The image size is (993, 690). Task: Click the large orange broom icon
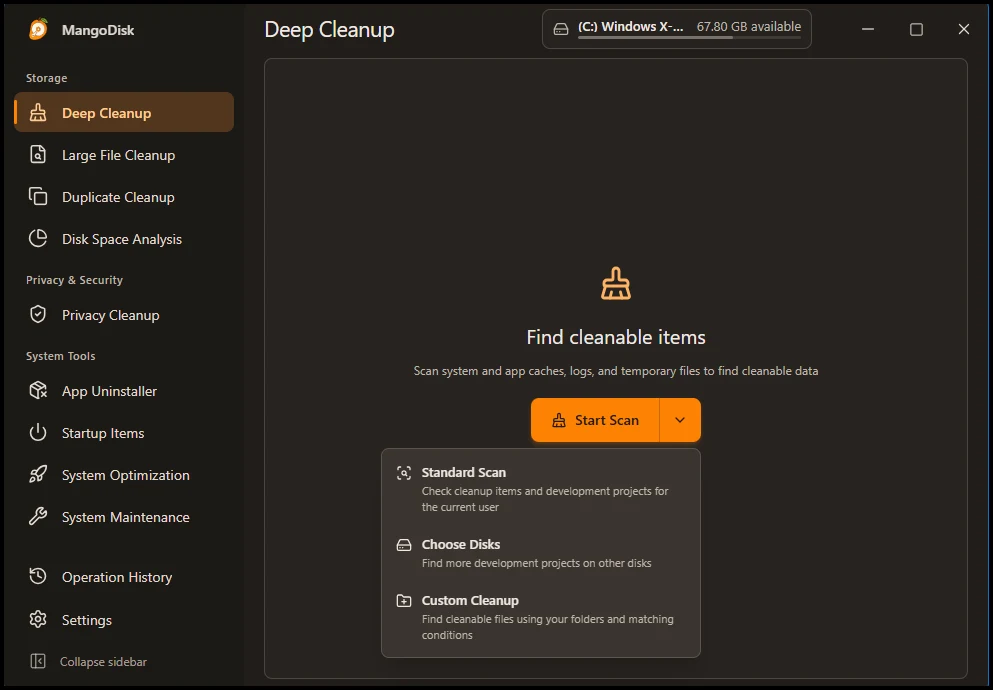pyautogui.click(x=616, y=283)
